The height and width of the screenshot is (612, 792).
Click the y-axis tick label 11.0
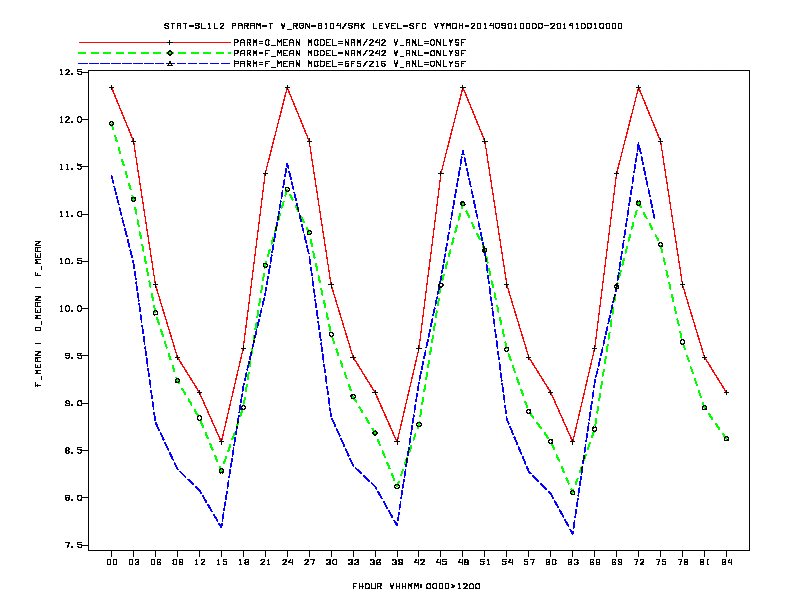[70, 214]
